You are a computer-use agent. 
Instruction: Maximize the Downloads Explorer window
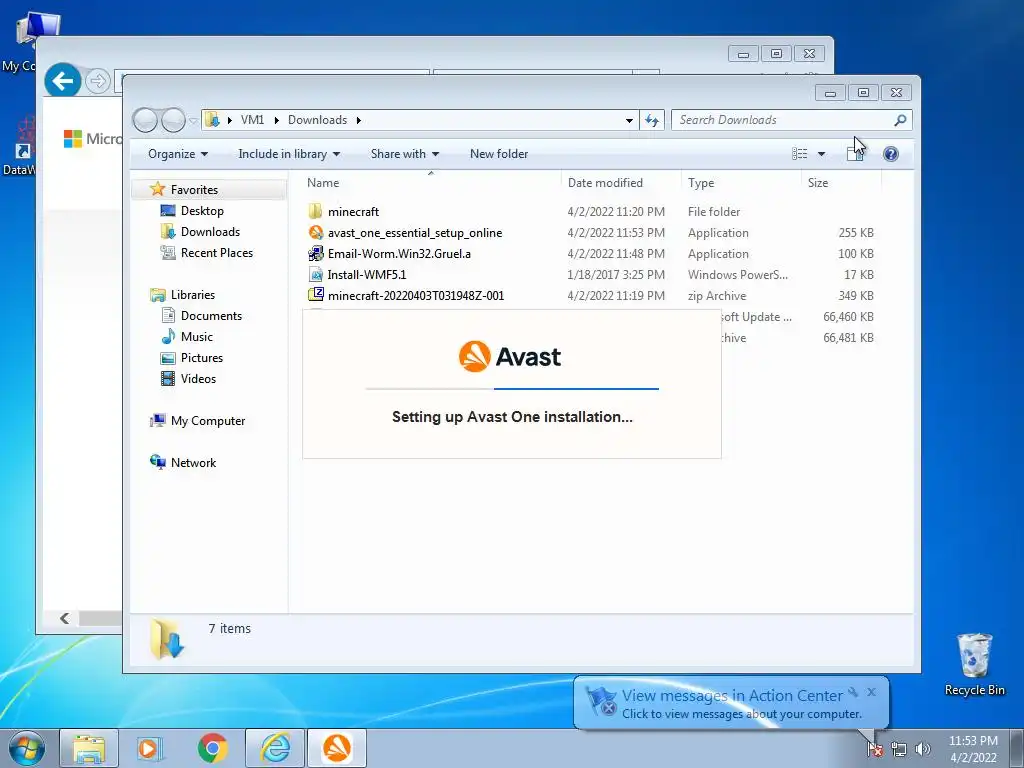(x=863, y=93)
